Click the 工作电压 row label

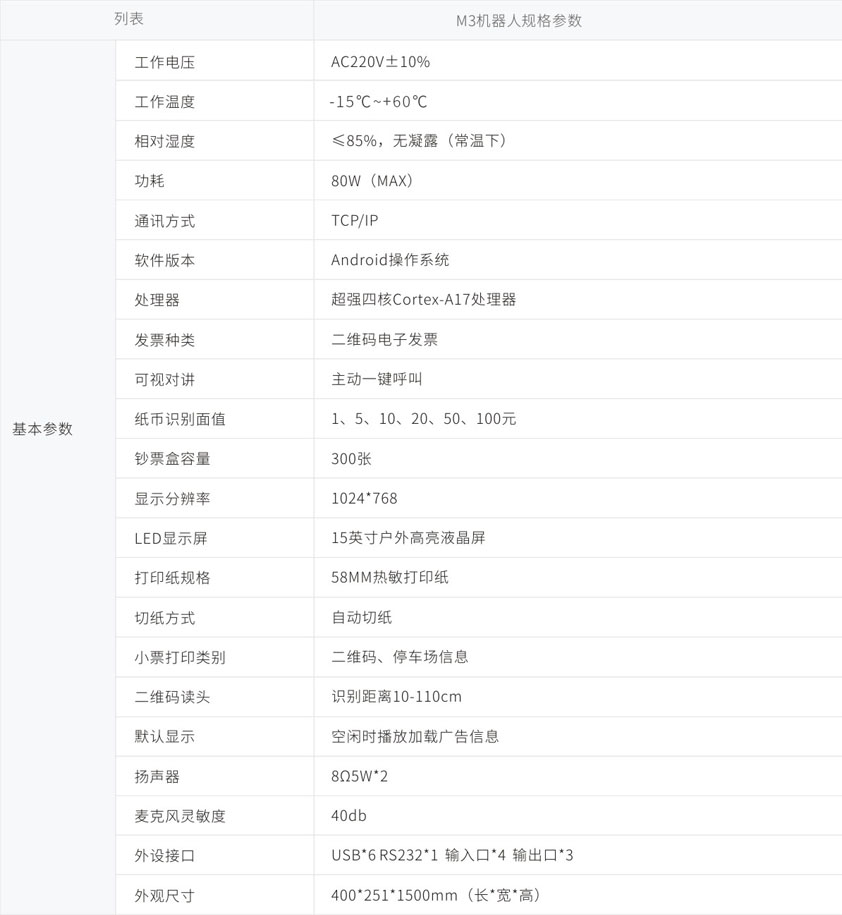165,62
